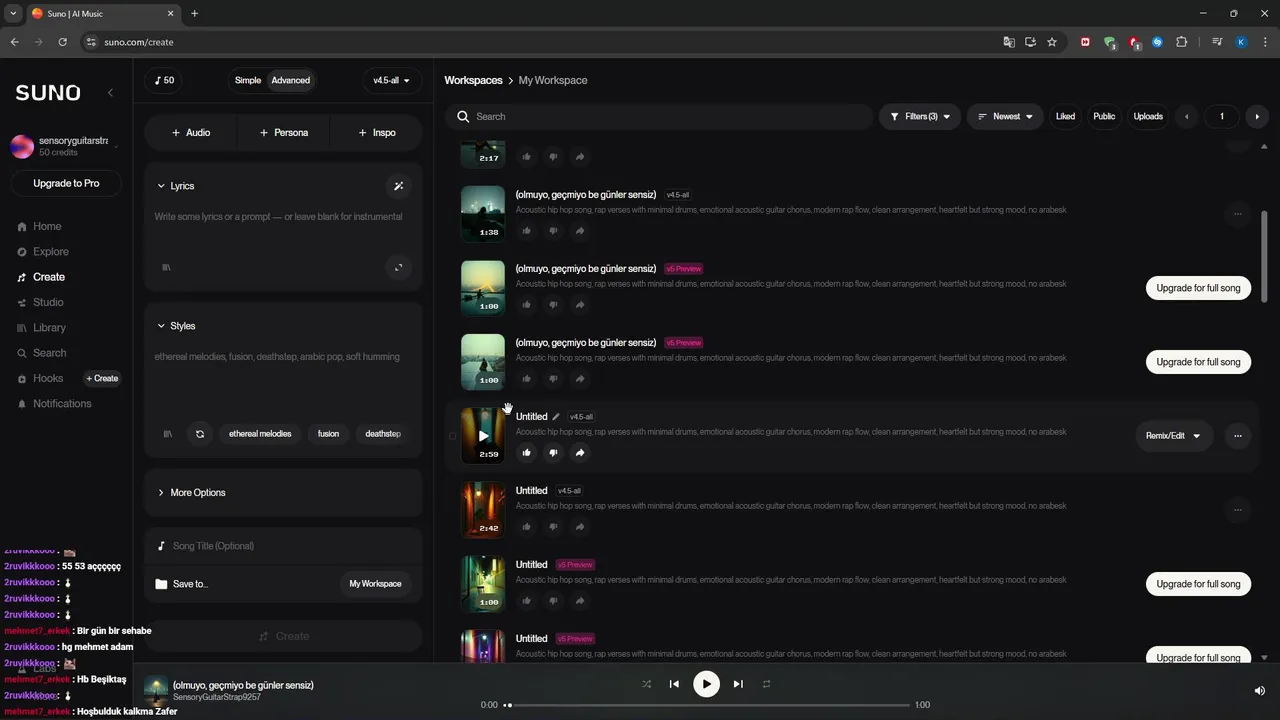Screen dimensions: 1280x720
Task: Open more options for the 2:59 Untitled song
Action: [x=1238, y=436]
